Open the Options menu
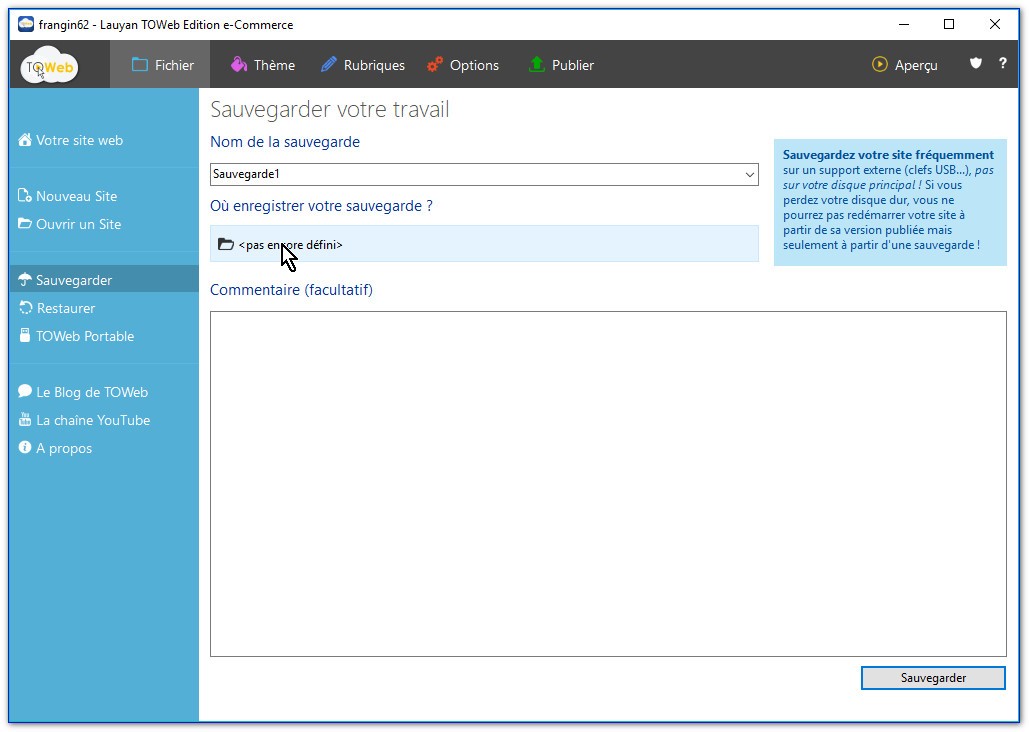This screenshot has height=732, width=1029. [x=463, y=65]
